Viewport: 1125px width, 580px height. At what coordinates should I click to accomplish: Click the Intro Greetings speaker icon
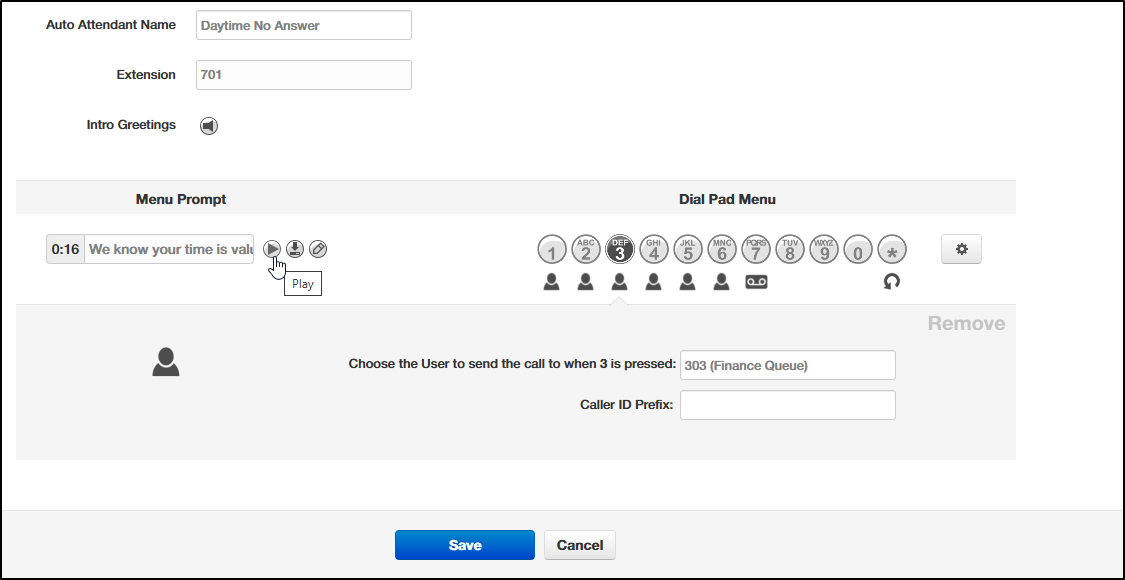click(209, 126)
